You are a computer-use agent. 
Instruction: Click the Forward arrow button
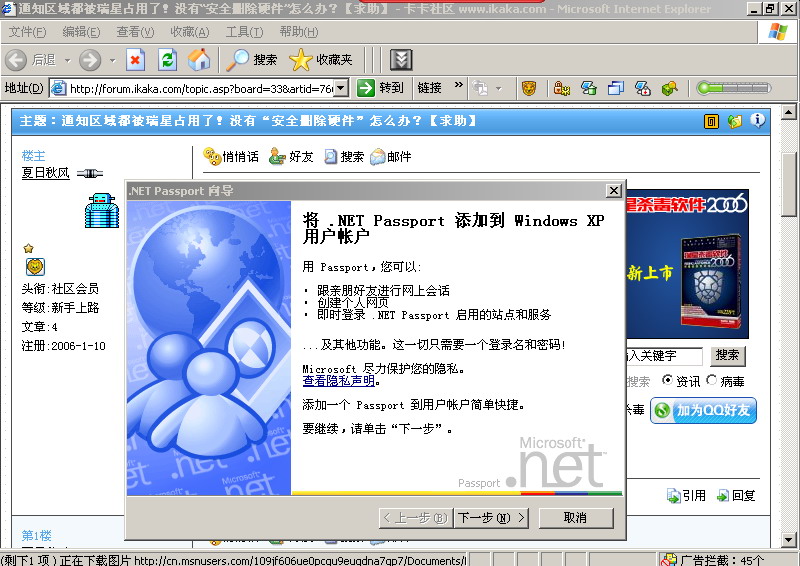pos(90,60)
